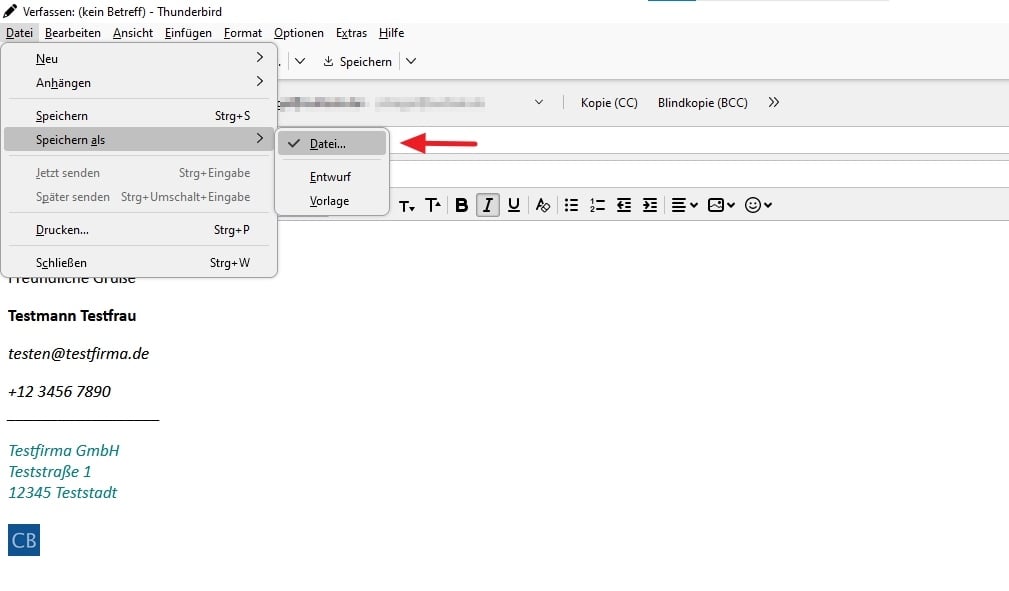Choose Entwurf in the Speichern als submenu
Viewport: 1009px width, 591px height.
[x=330, y=177]
